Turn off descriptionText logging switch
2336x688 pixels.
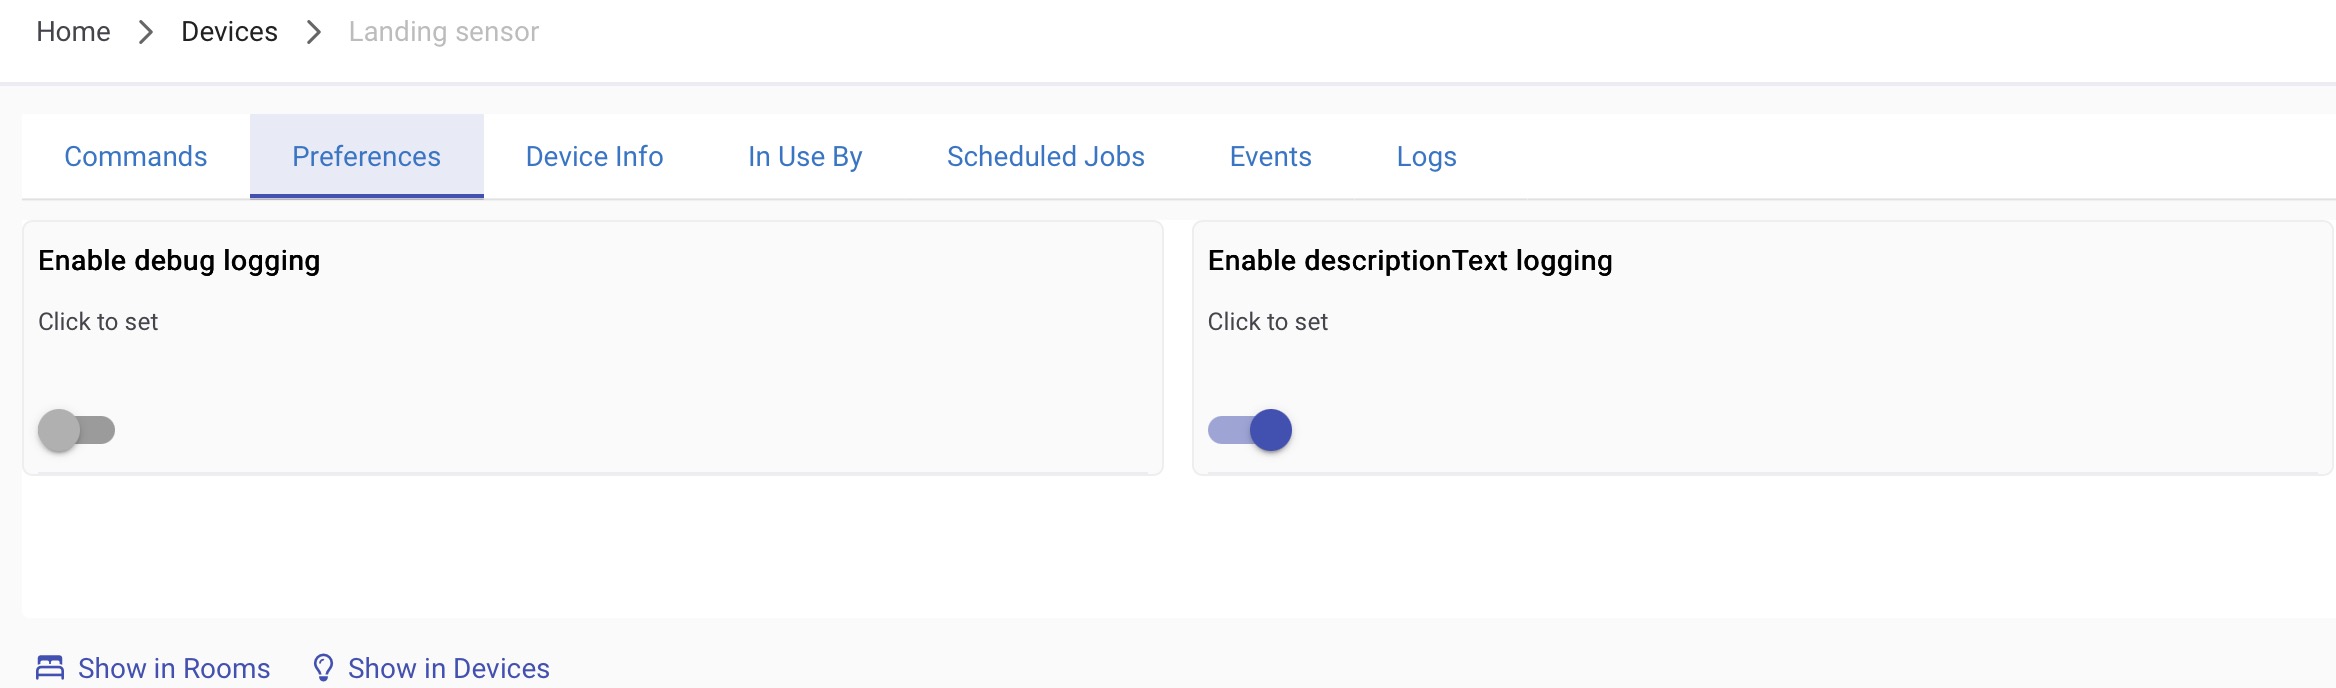click(1250, 430)
